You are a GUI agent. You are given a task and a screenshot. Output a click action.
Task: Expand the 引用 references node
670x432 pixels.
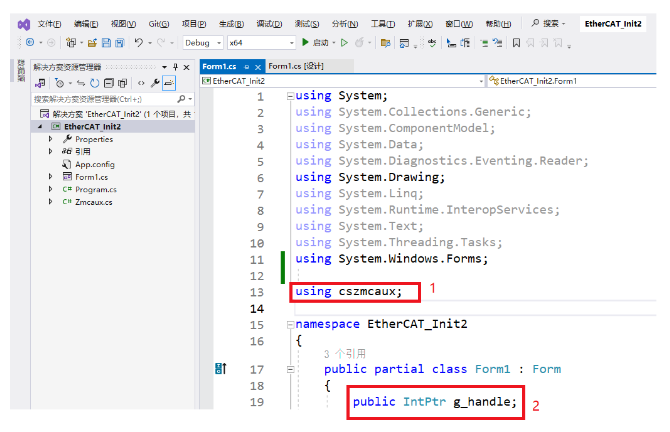pyautogui.click(x=50, y=151)
